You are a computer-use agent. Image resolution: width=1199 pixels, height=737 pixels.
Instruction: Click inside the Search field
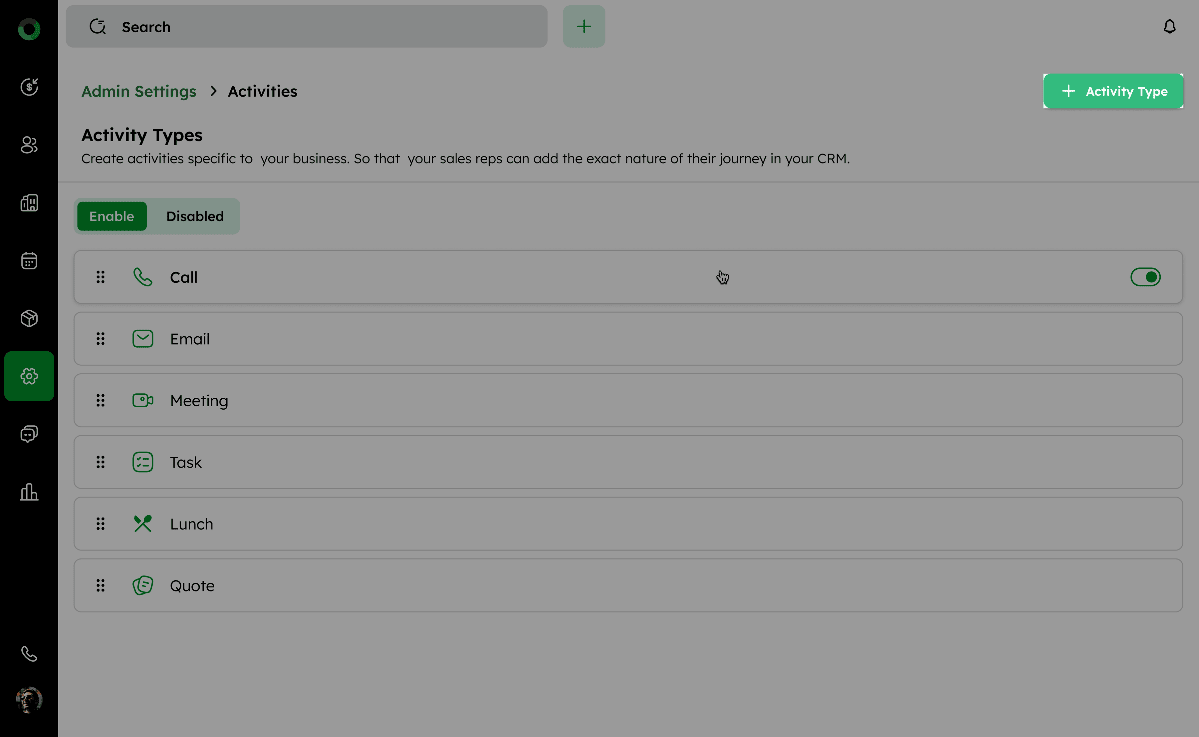320,27
